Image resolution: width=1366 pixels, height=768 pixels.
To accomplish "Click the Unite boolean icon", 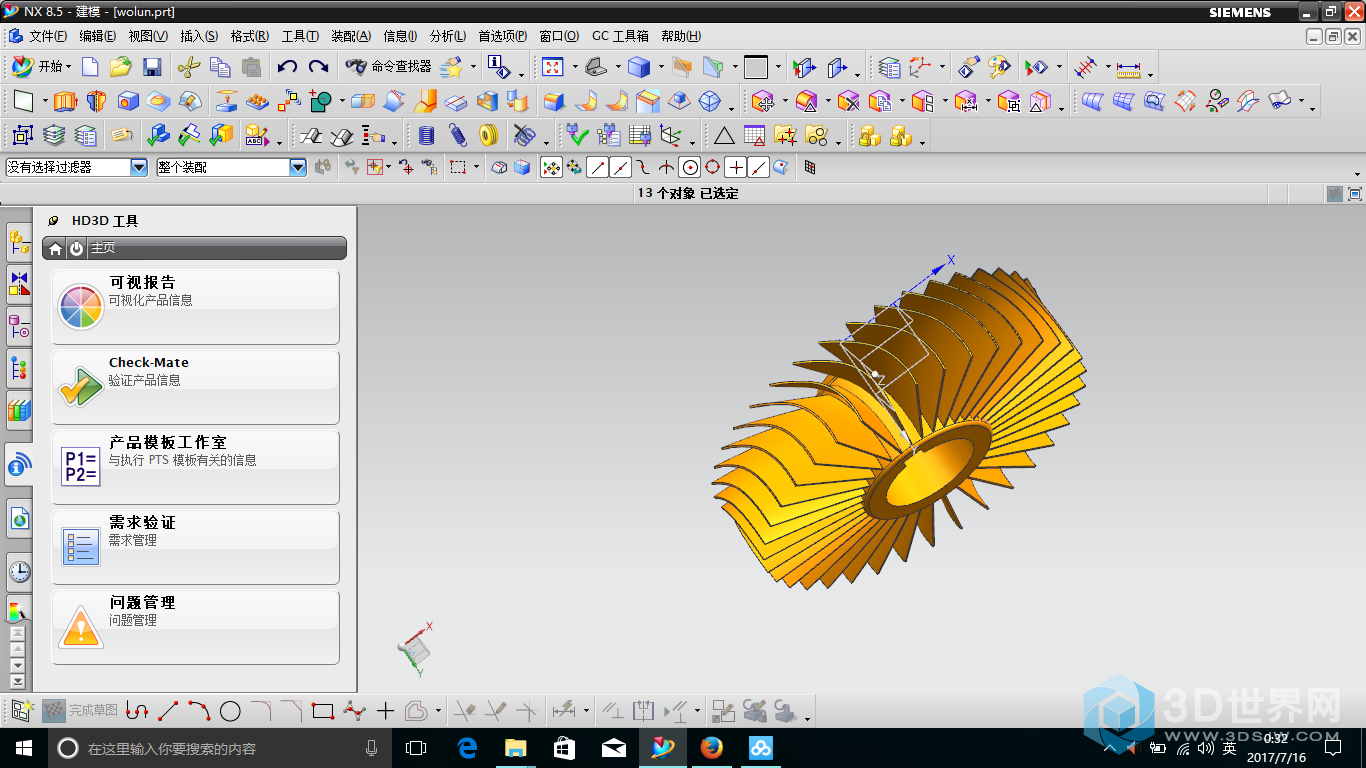I will point(320,101).
